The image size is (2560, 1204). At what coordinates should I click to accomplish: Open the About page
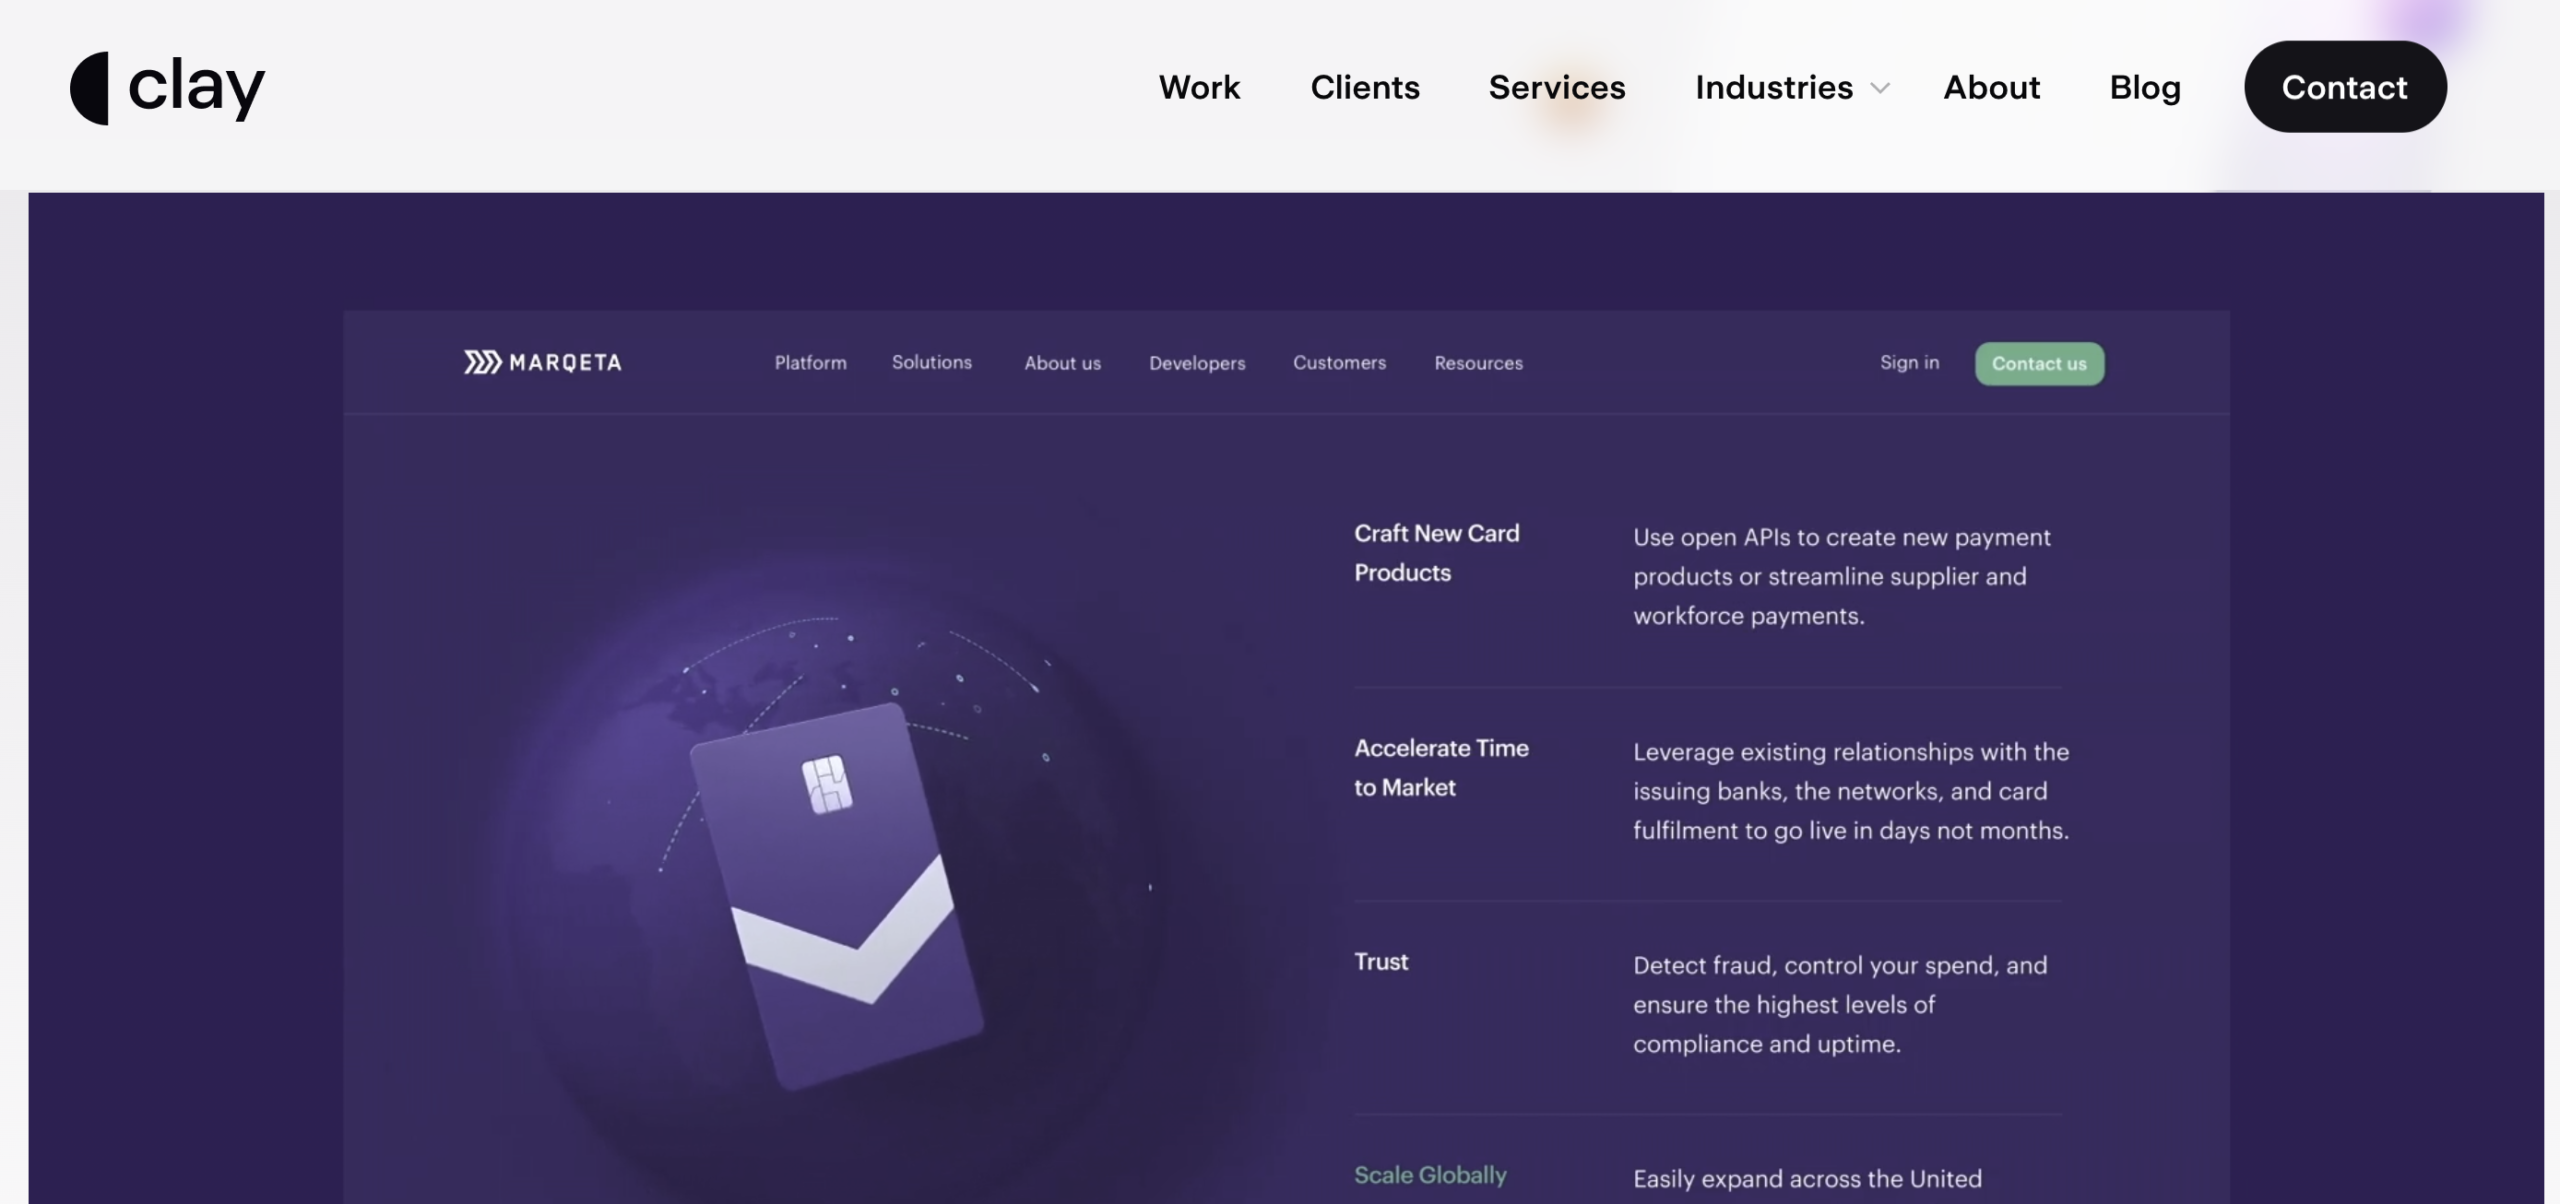tap(1991, 88)
